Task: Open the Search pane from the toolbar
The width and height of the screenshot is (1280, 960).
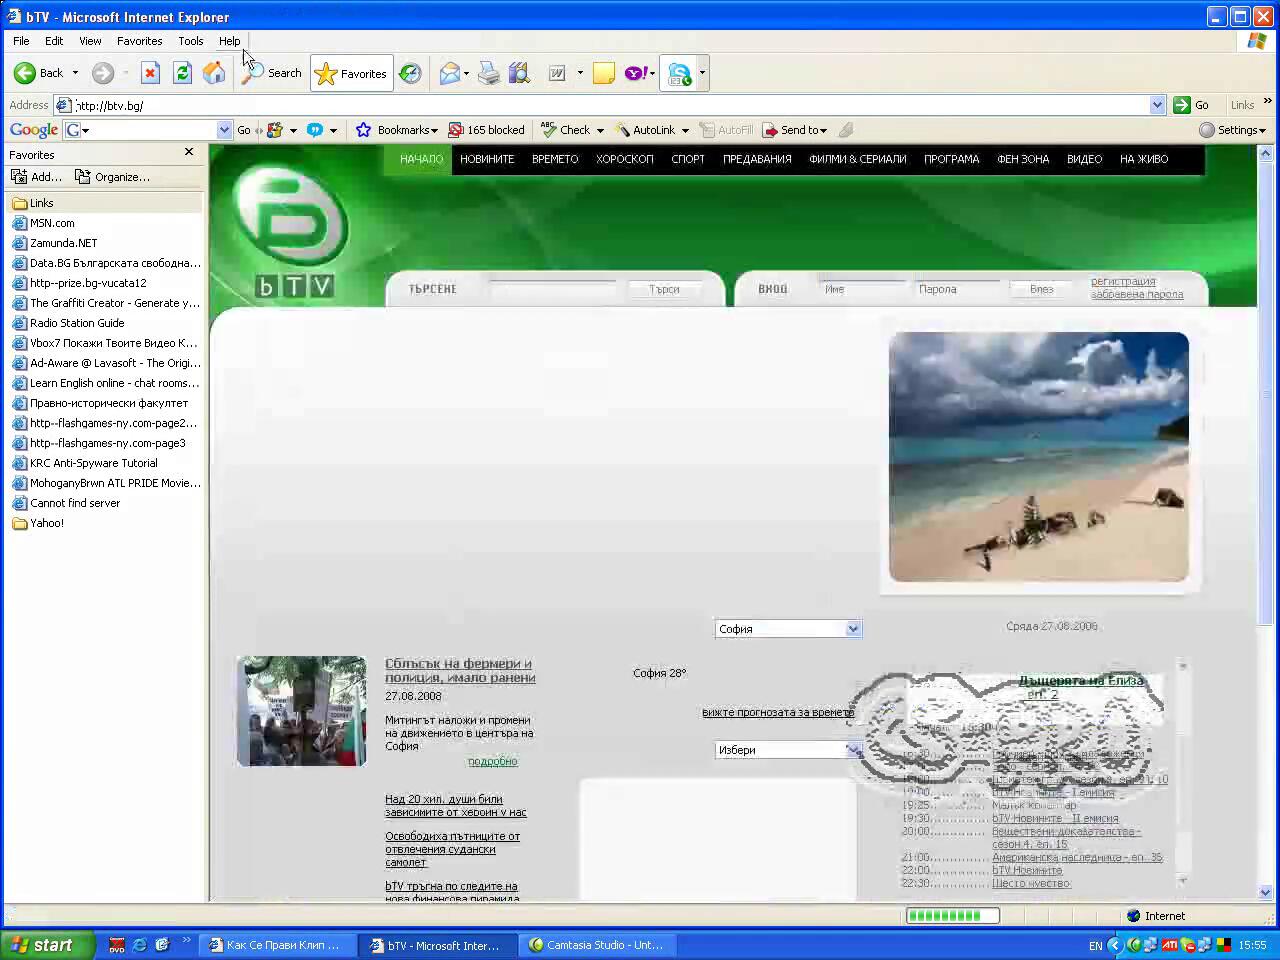Action: 271,73
